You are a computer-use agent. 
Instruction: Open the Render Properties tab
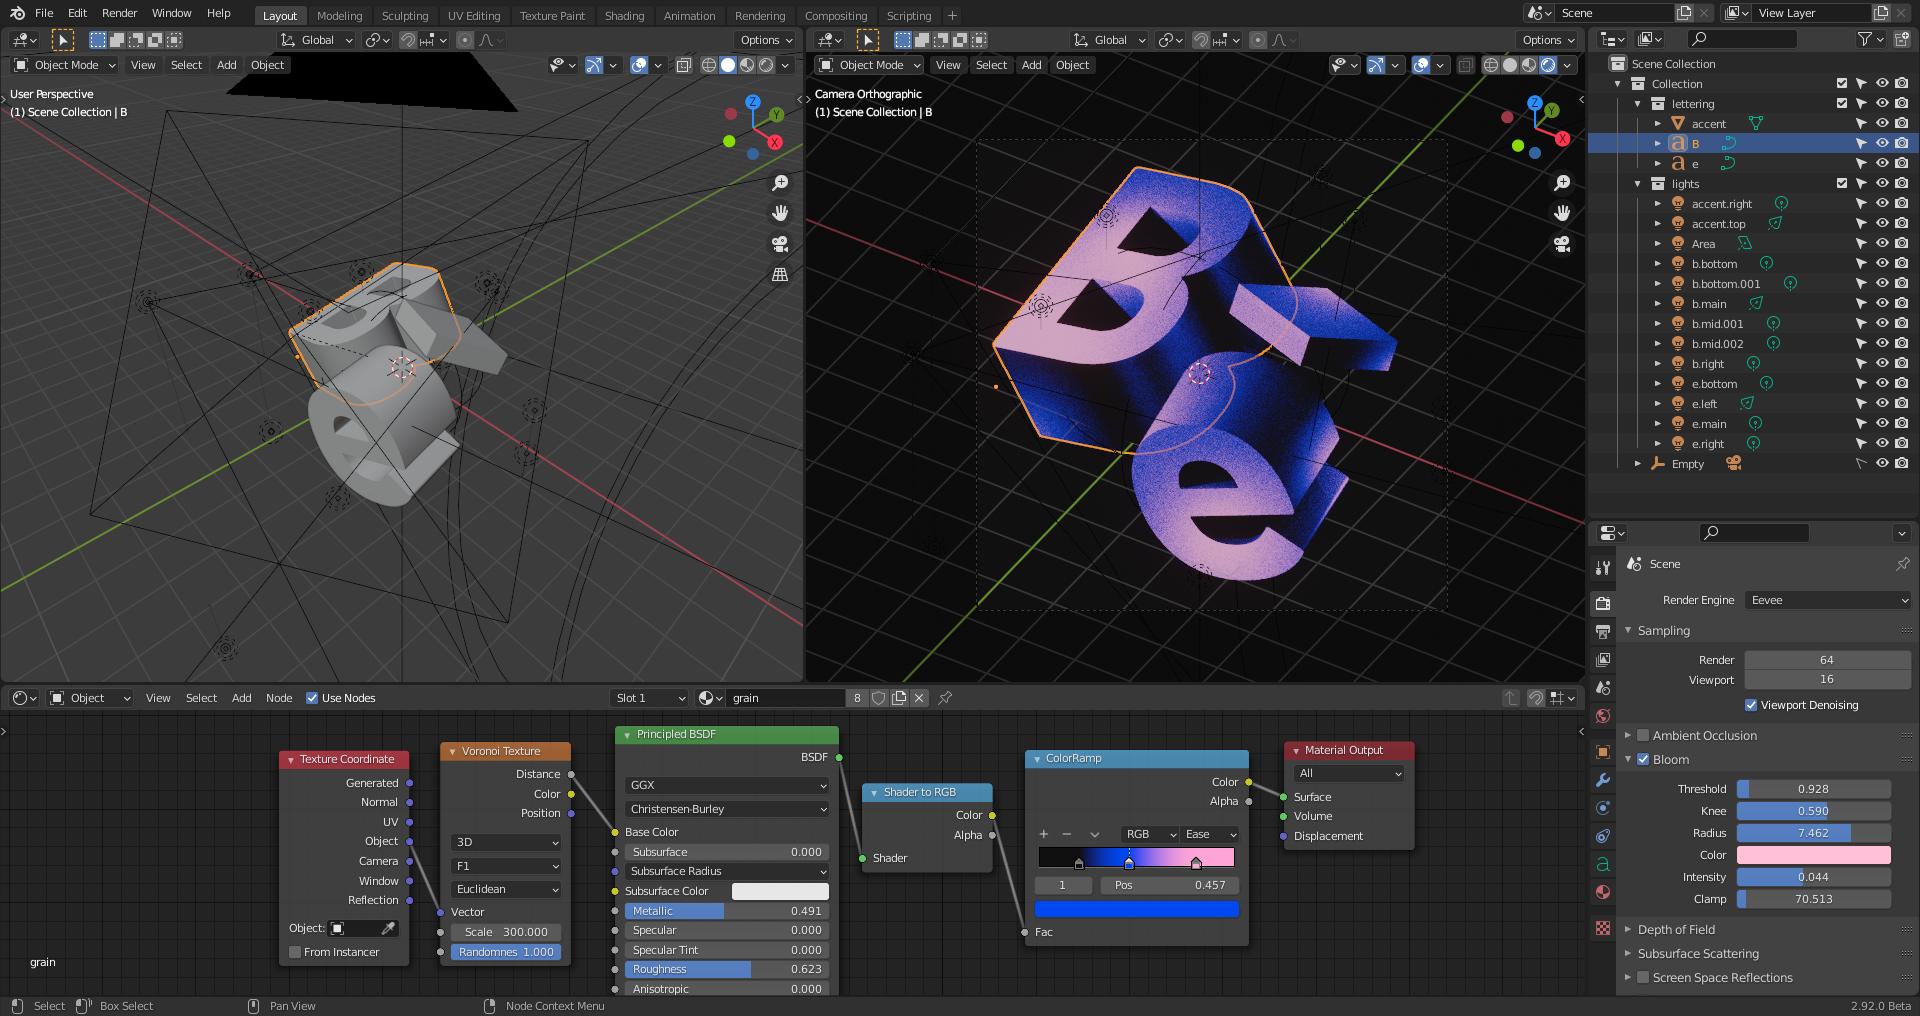coord(1603,603)
